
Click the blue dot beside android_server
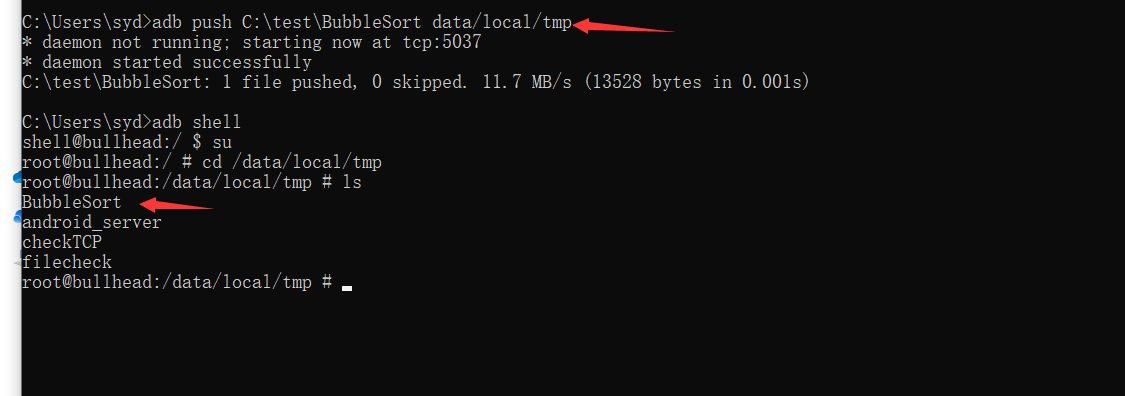coord(17,217)
